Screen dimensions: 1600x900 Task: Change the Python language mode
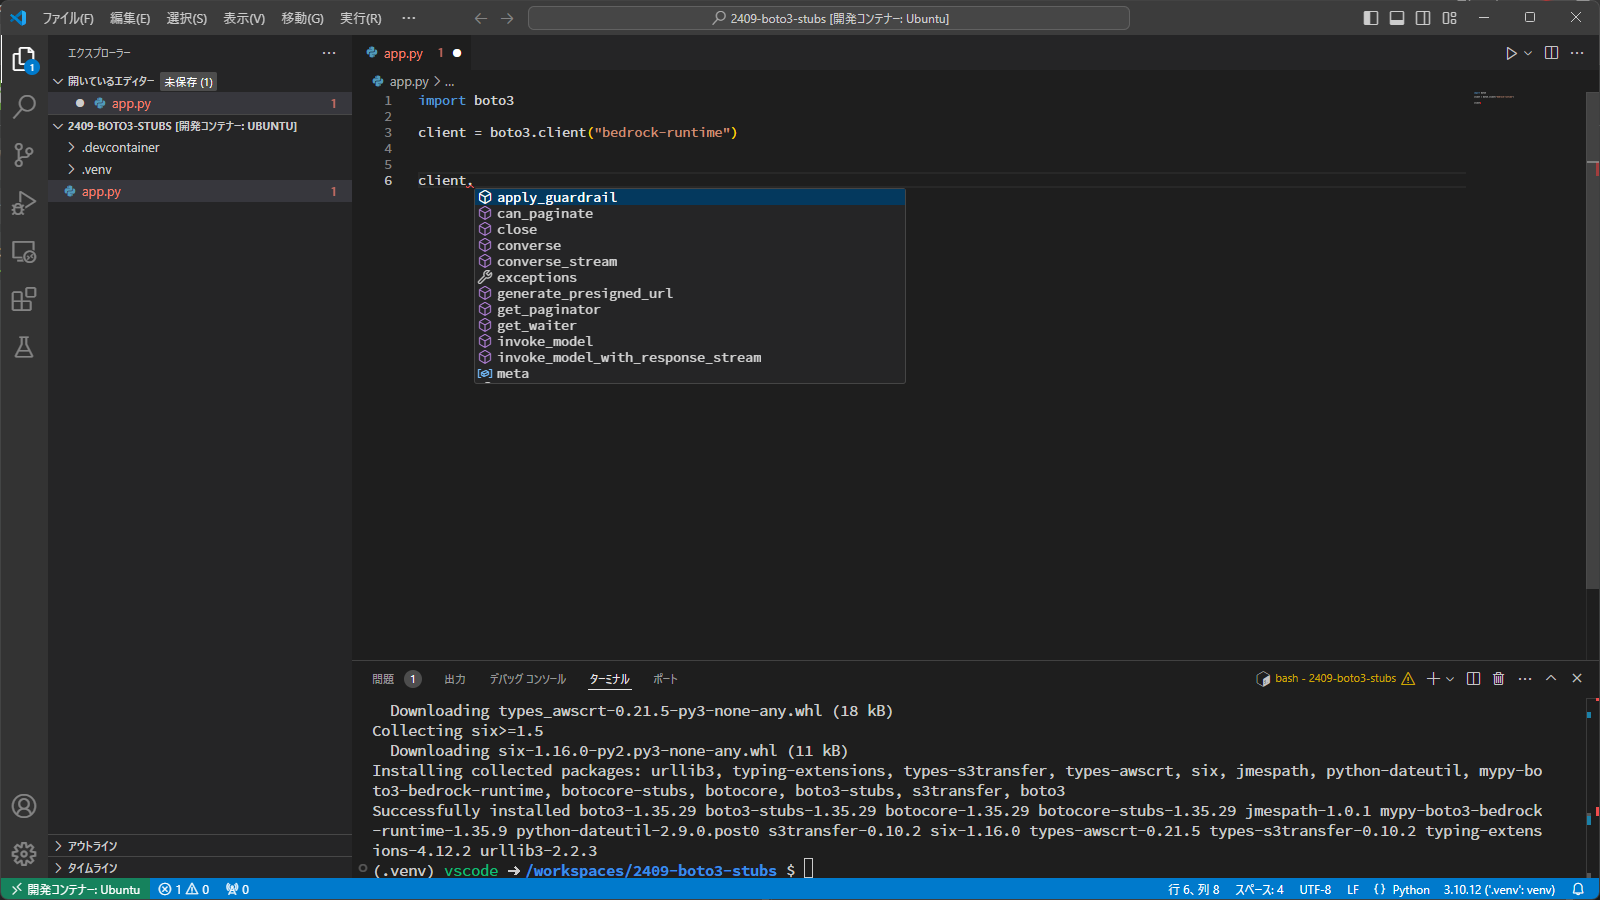click(x=1411, y=889)
